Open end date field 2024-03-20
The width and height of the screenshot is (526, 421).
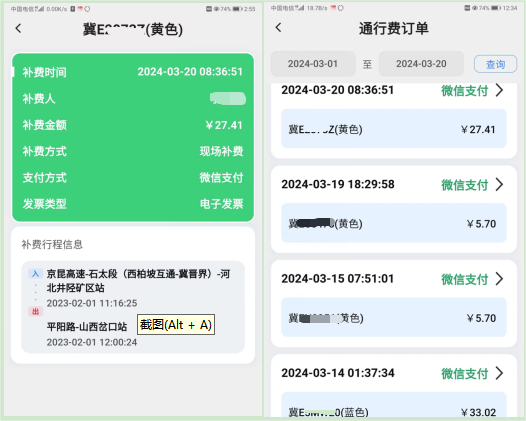(421, 64)
